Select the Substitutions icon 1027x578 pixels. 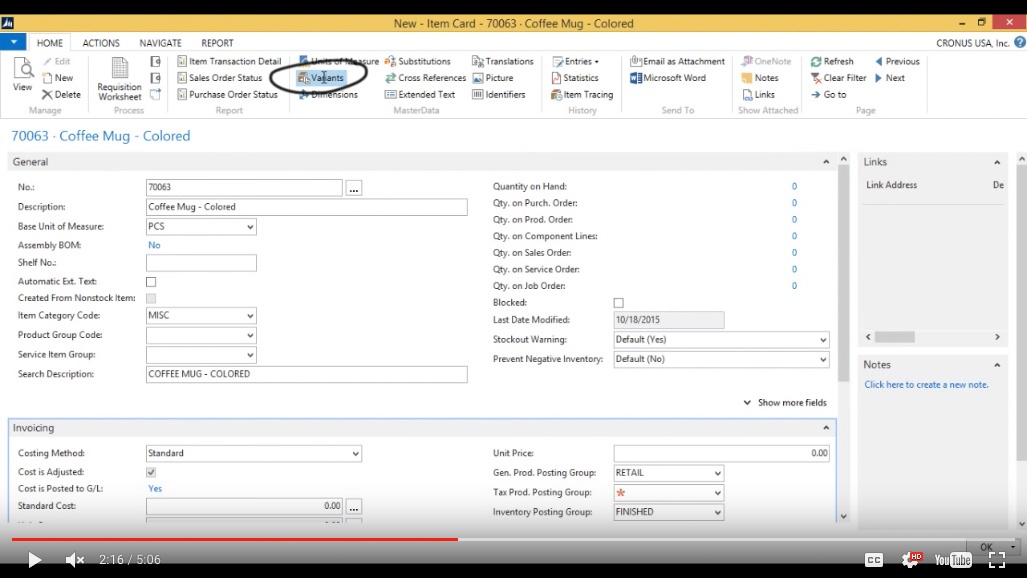[x=419, y=60]
